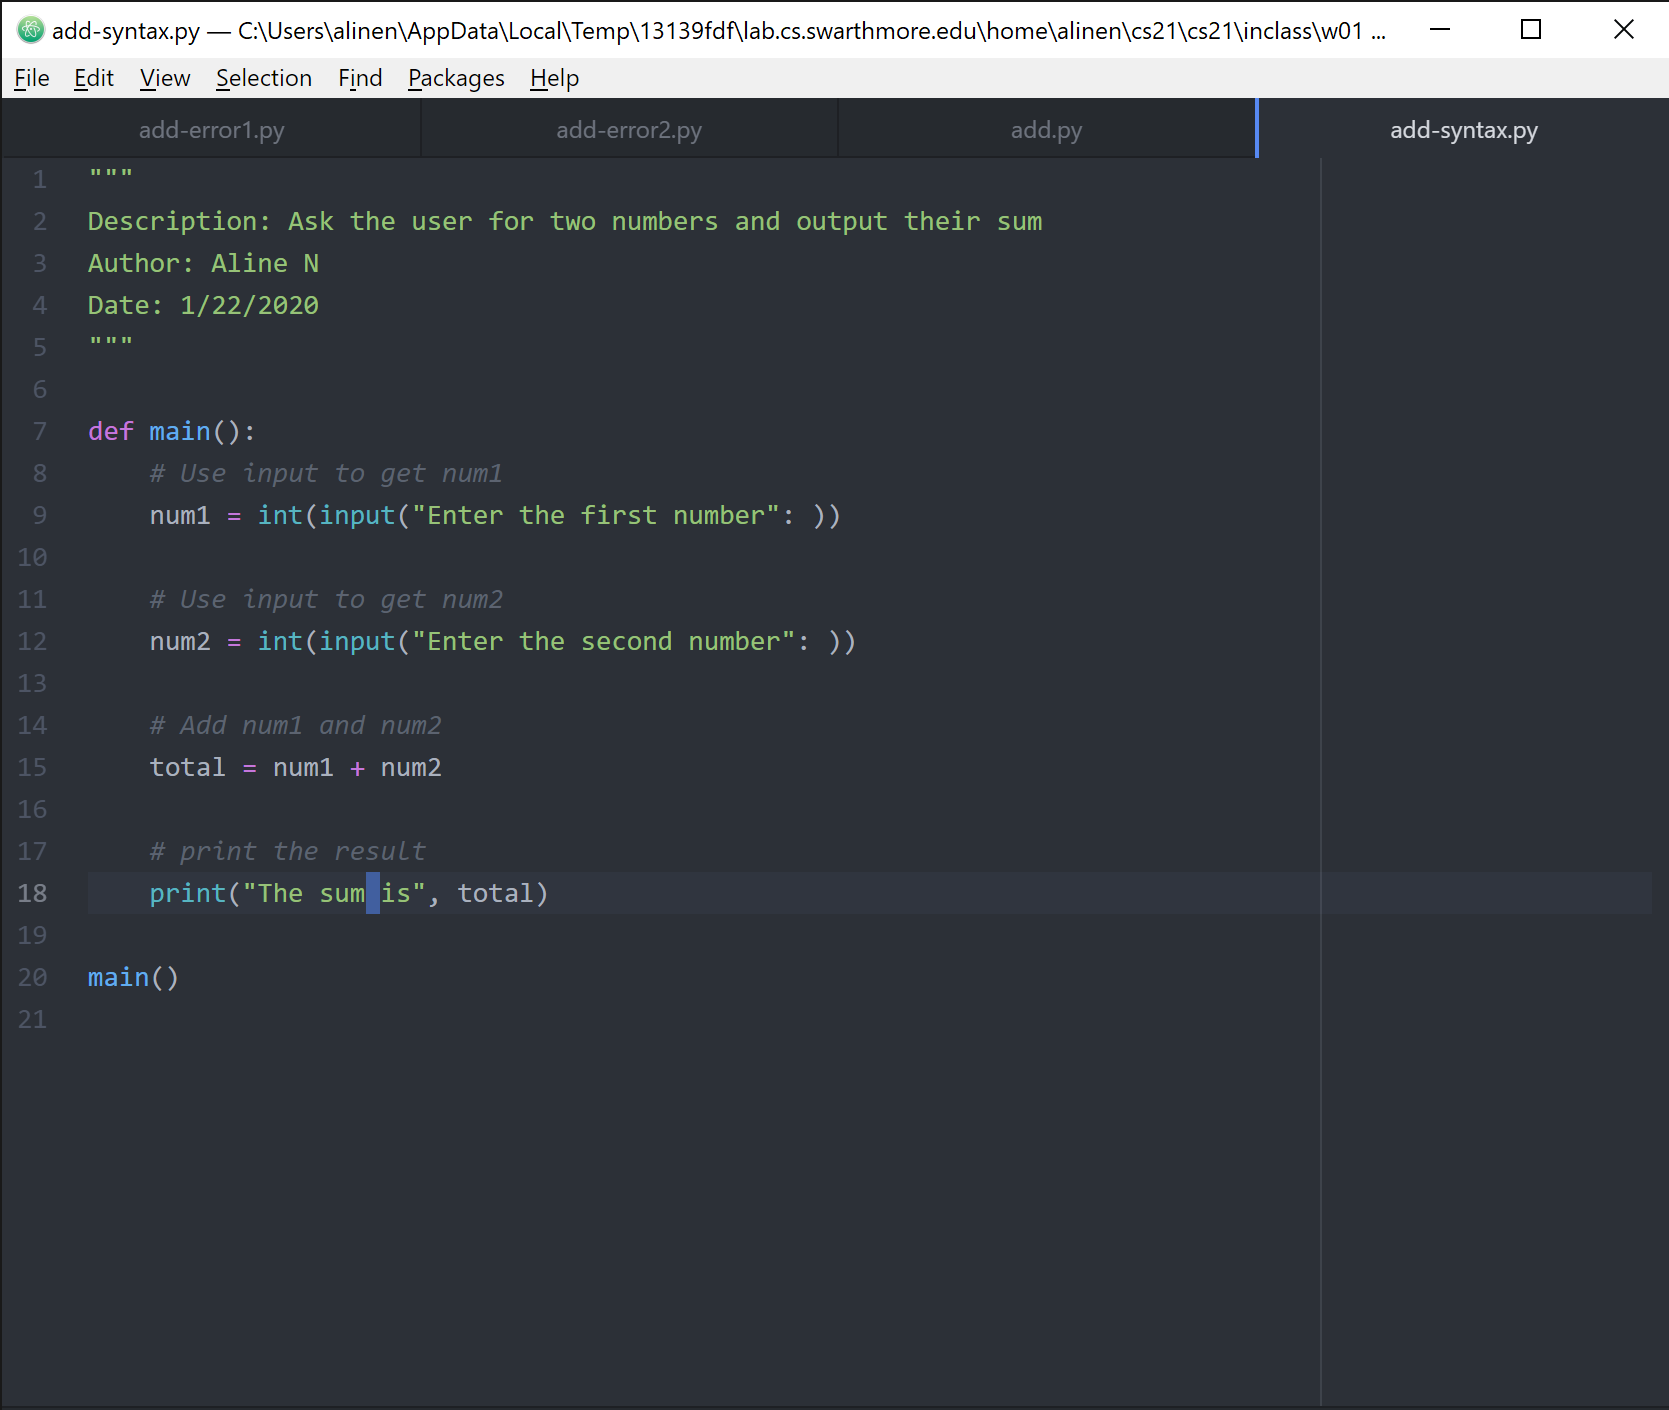Open the View menu
Image resolution: width=1669 pixels, height=1410 pixels.
[165, 78]
